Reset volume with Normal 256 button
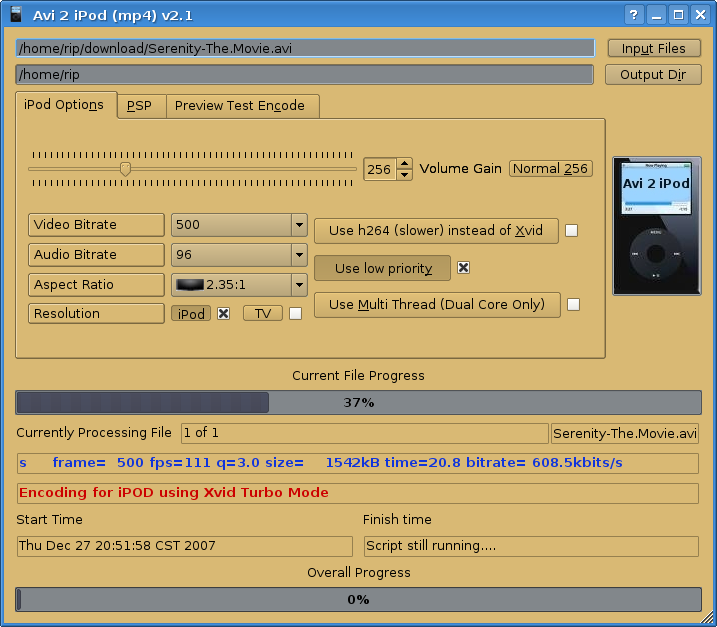 pyautogui.click(x=551, y=168)
